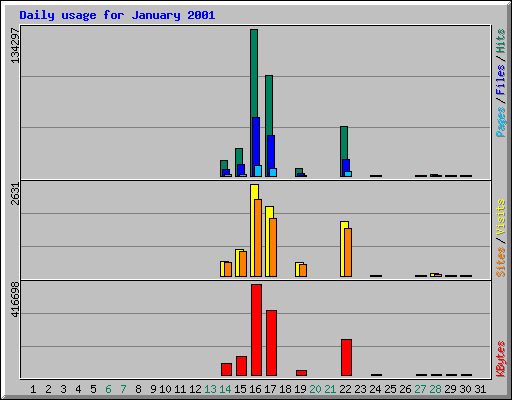The height and width of the screenshot is (400, 512).
Task: Click day label 22 on the x-axis
Action: 345,389
